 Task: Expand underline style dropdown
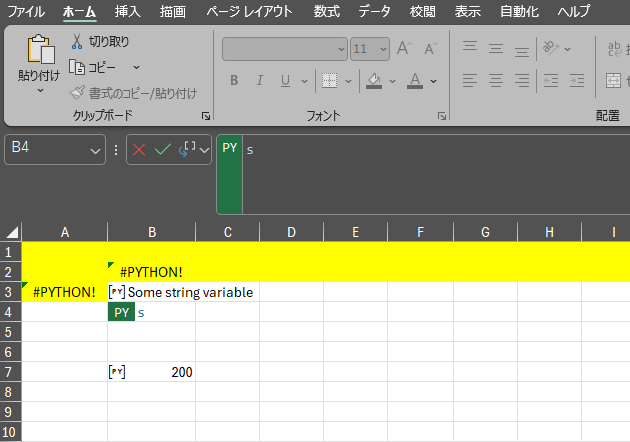(x=305, y=81)
